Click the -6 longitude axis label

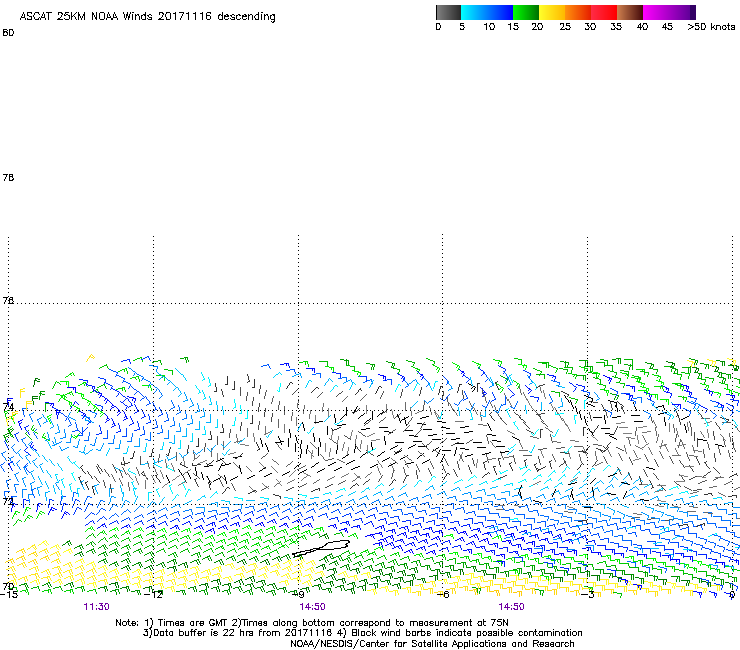(x=443, y=594)
